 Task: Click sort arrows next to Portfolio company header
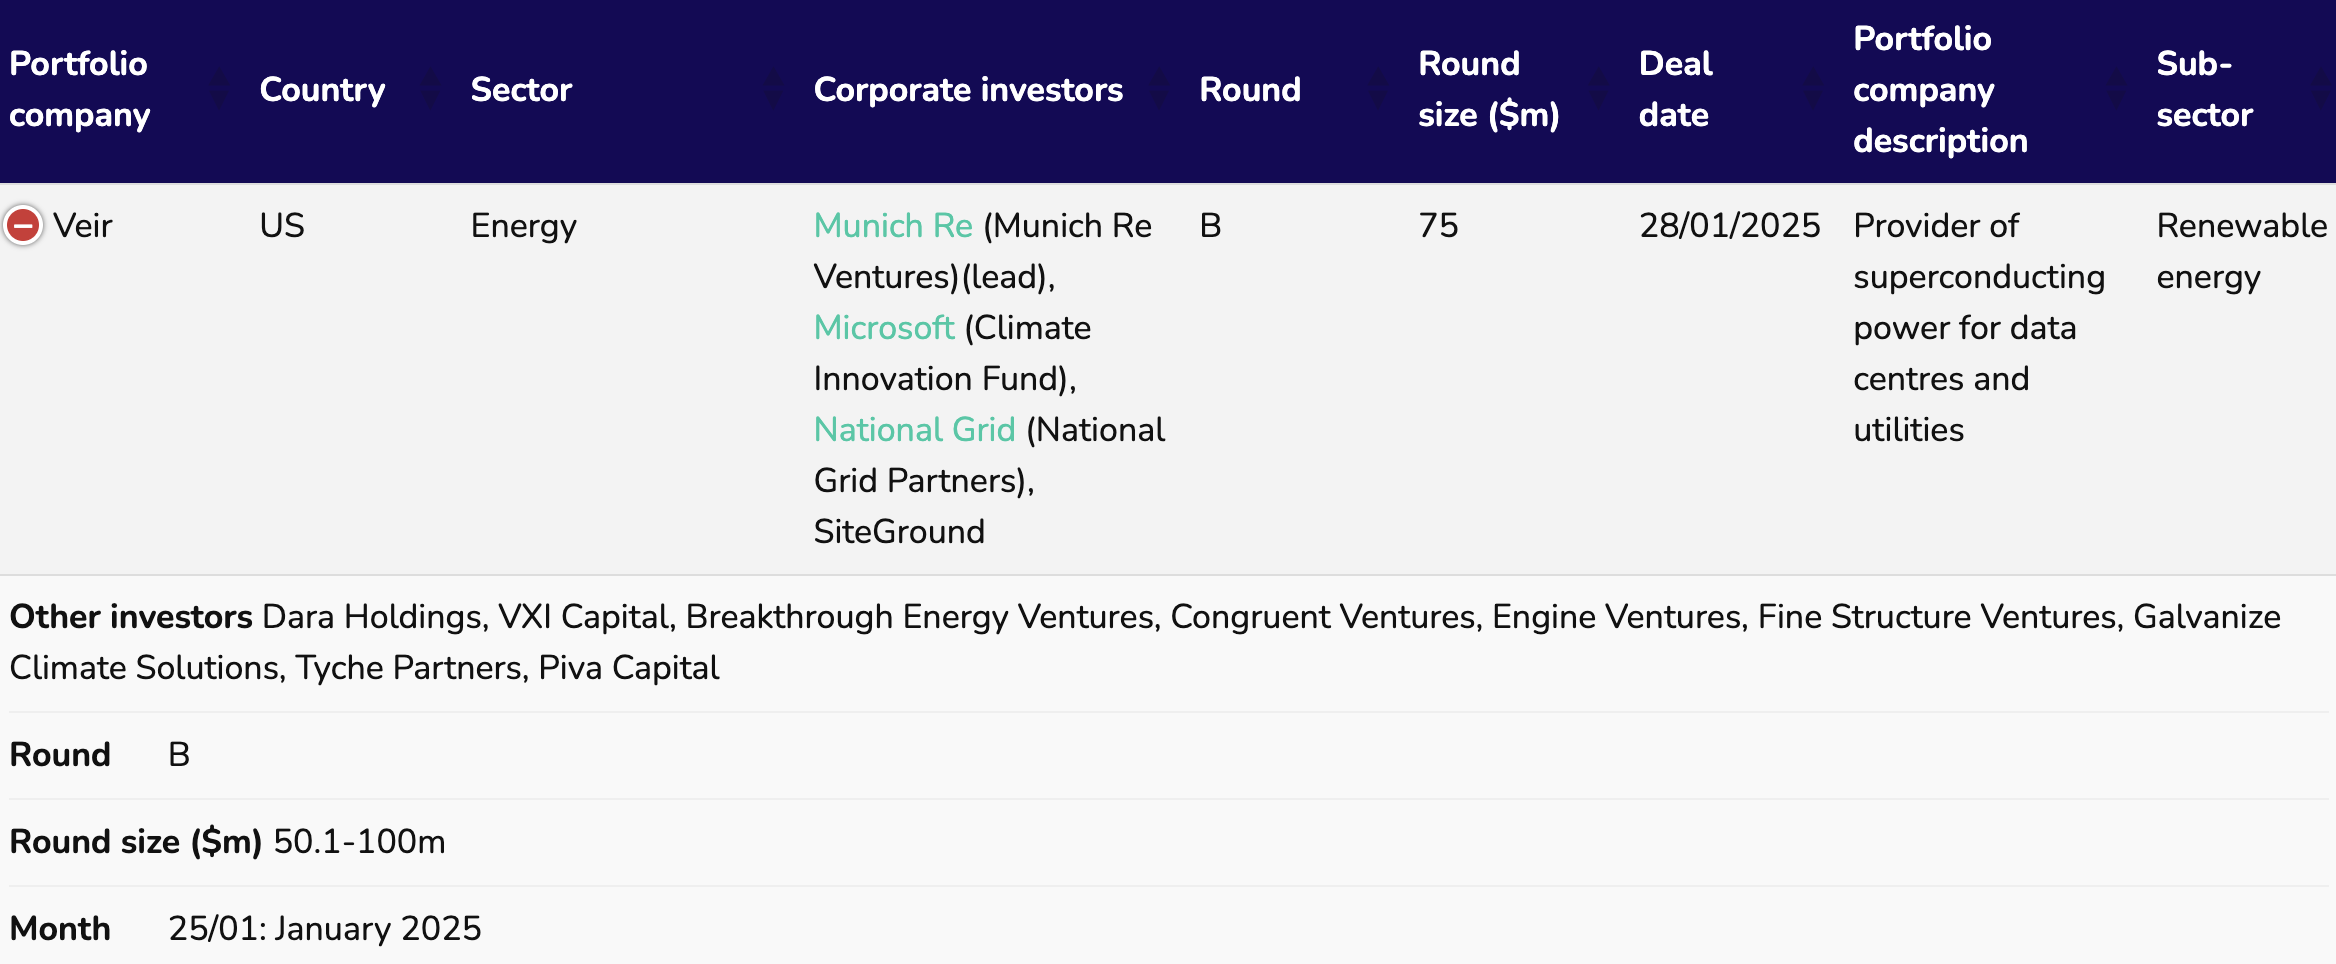tap(221, 89)
